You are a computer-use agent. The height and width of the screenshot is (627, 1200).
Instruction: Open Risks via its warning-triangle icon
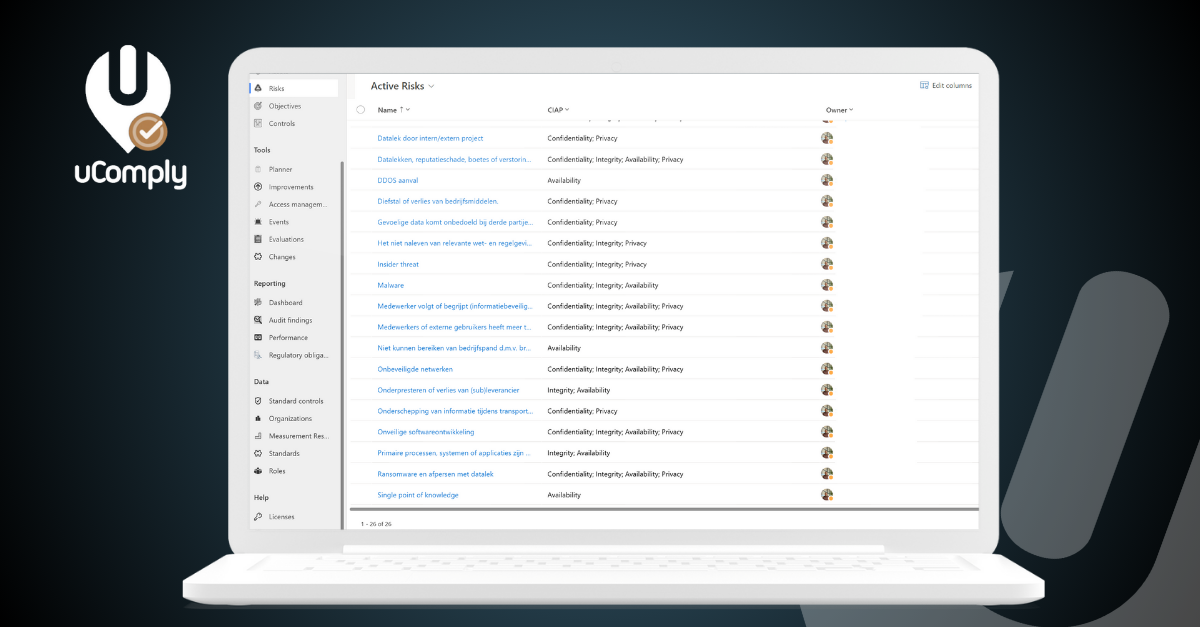258,88
